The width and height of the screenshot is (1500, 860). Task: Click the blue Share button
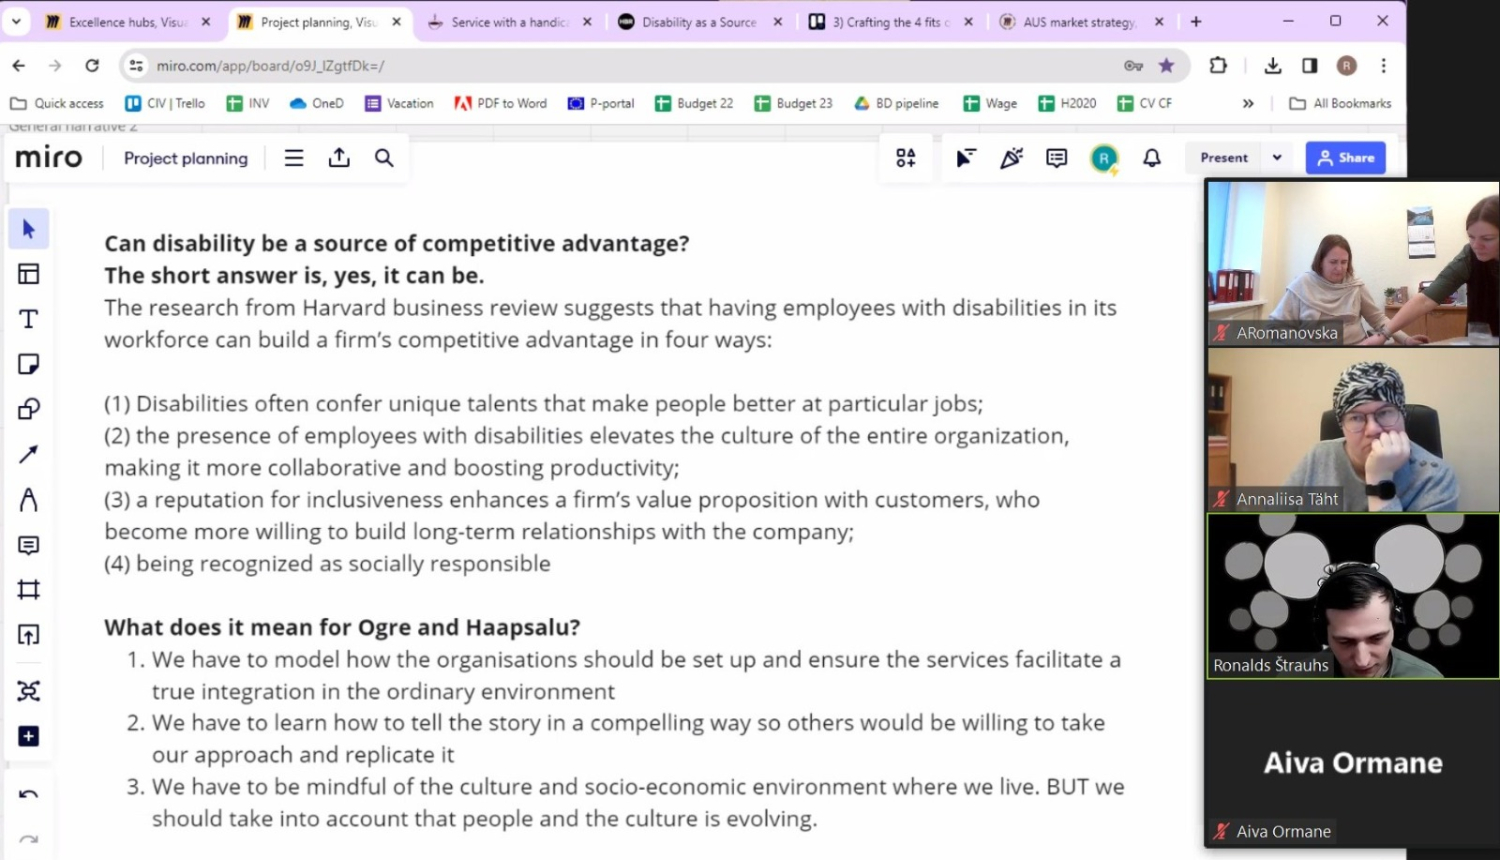[x=1345, y=158]
